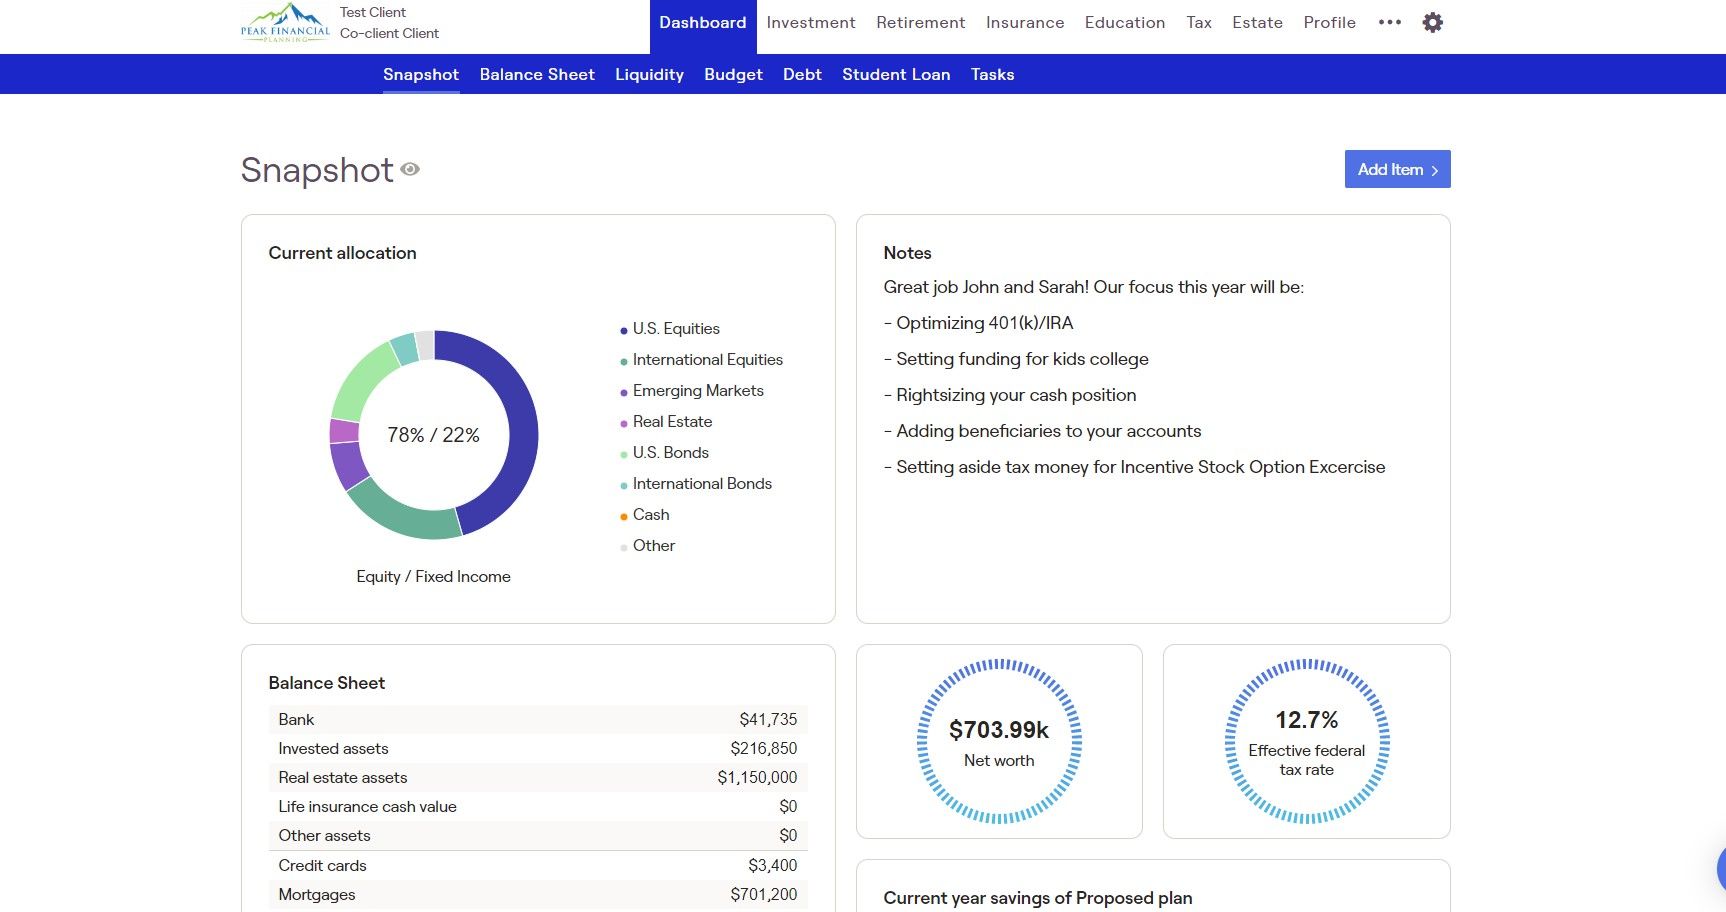Click the Other legend label
Screen dimensions: 1726x912
654,546
